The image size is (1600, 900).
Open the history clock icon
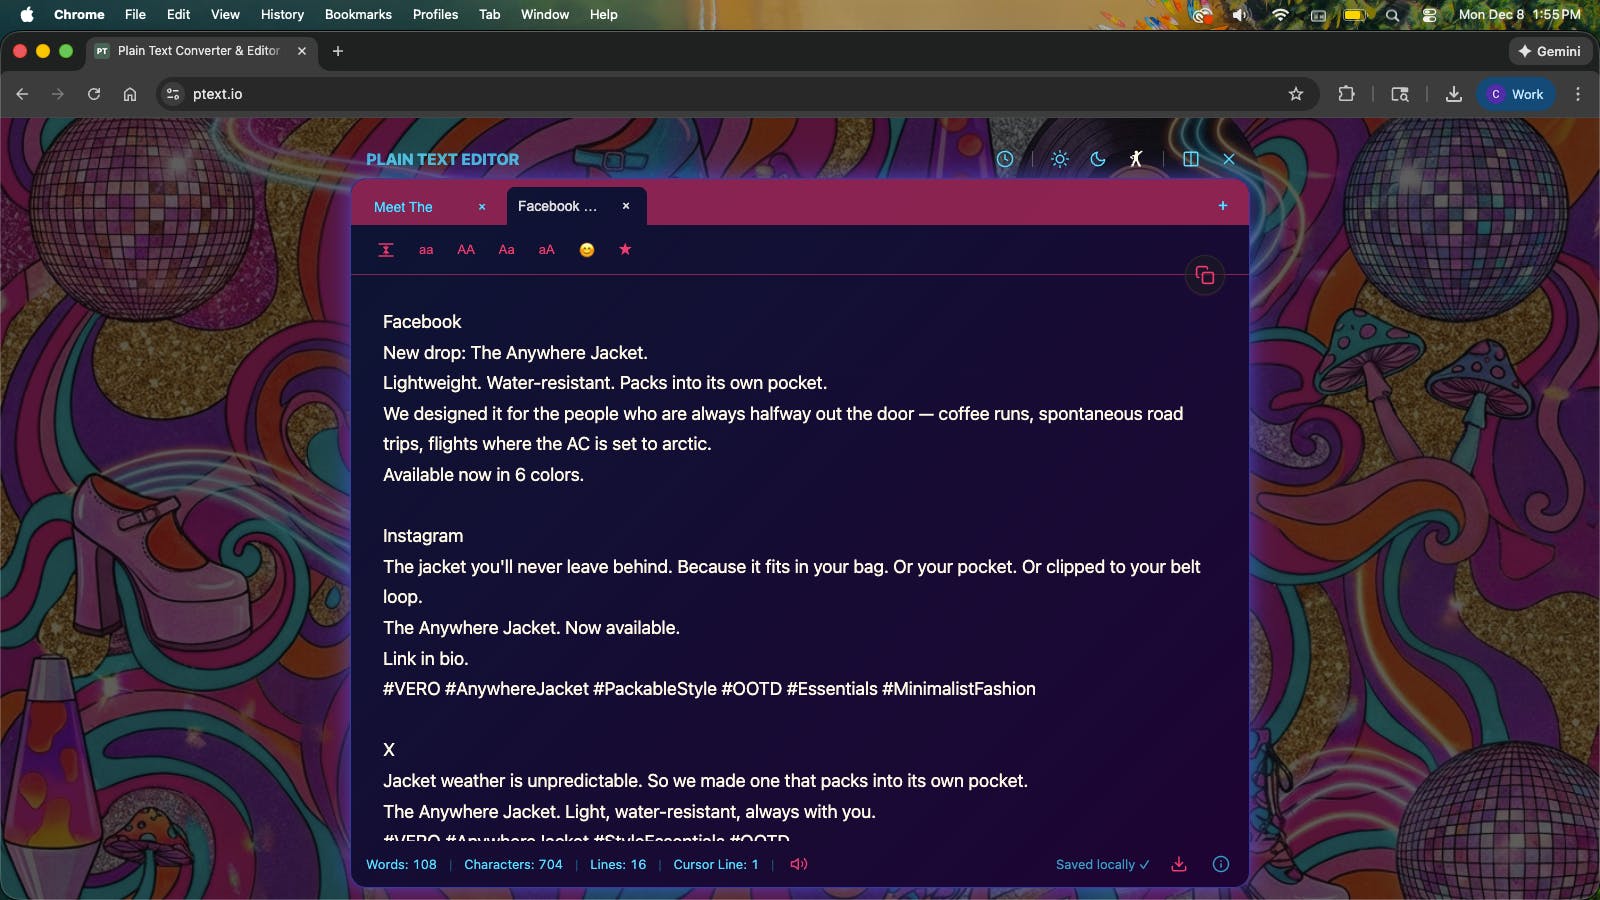(1005, 159)
